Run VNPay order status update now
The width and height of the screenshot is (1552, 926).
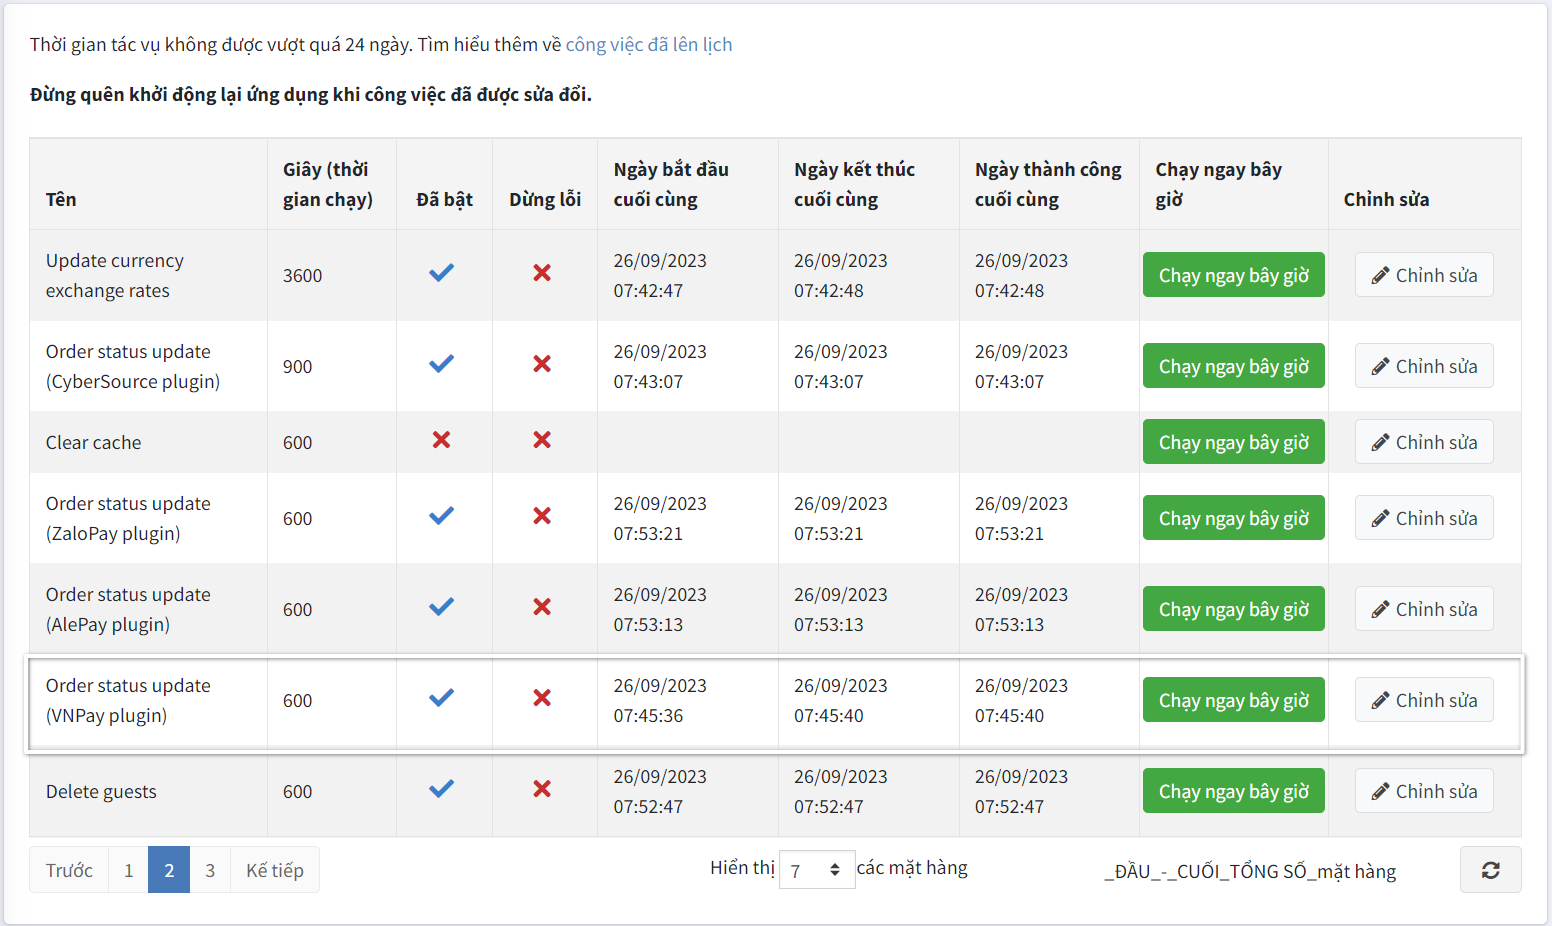click(x=1233, y=700)
